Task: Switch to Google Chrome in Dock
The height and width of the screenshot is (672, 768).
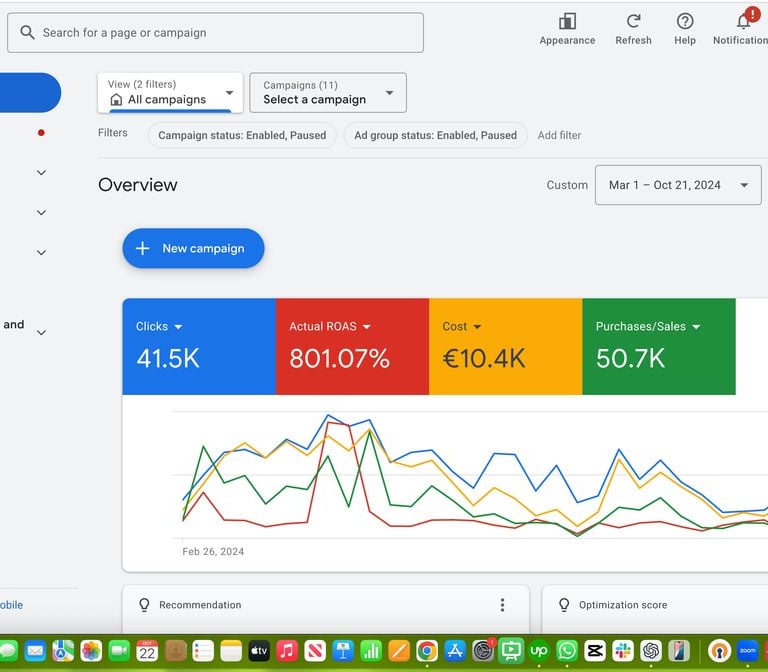Action: click(x=427, y=651)
